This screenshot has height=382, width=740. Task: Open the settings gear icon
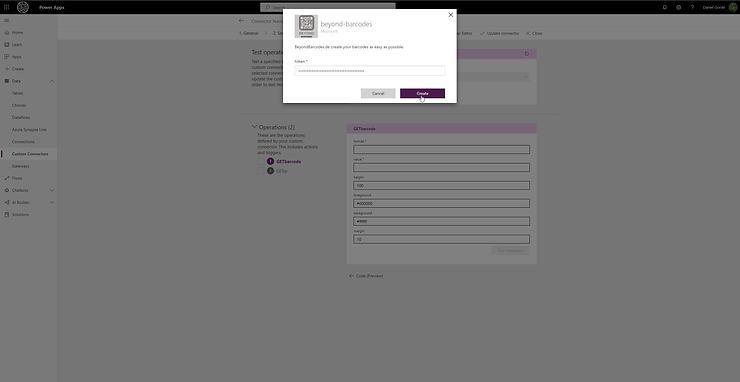678,7
